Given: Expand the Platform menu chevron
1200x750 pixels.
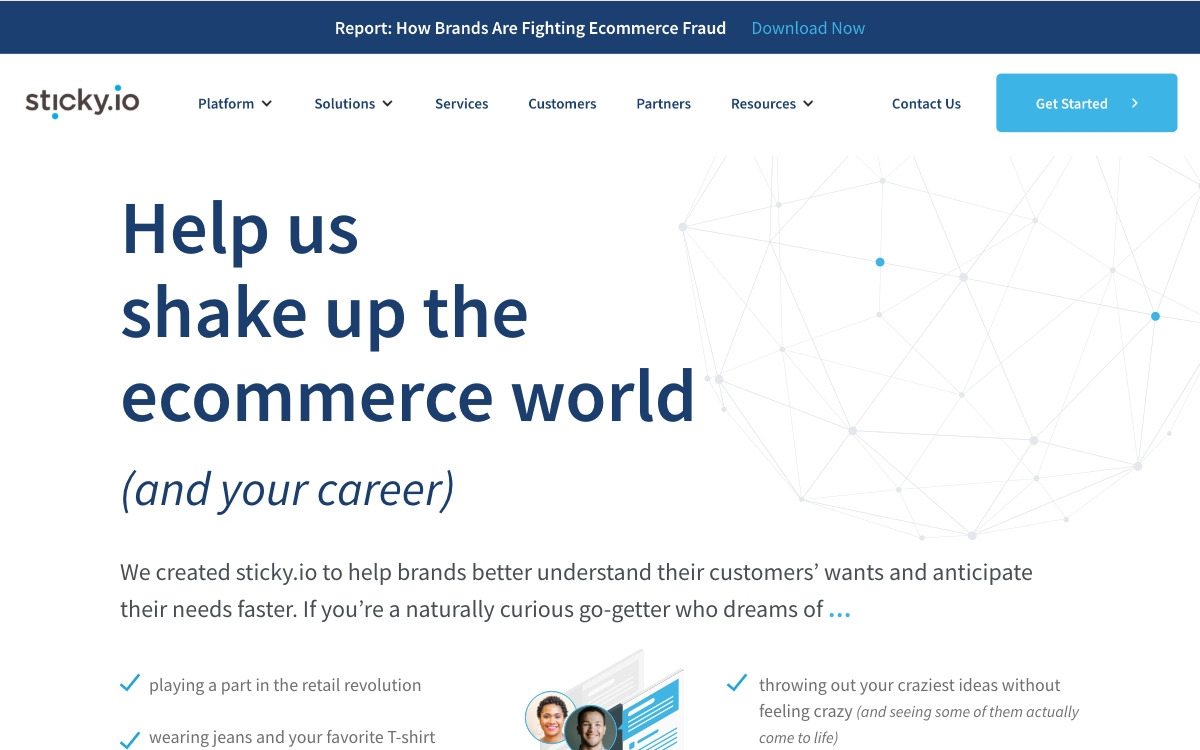Looking at the screenshot, I should coord(267,104).
